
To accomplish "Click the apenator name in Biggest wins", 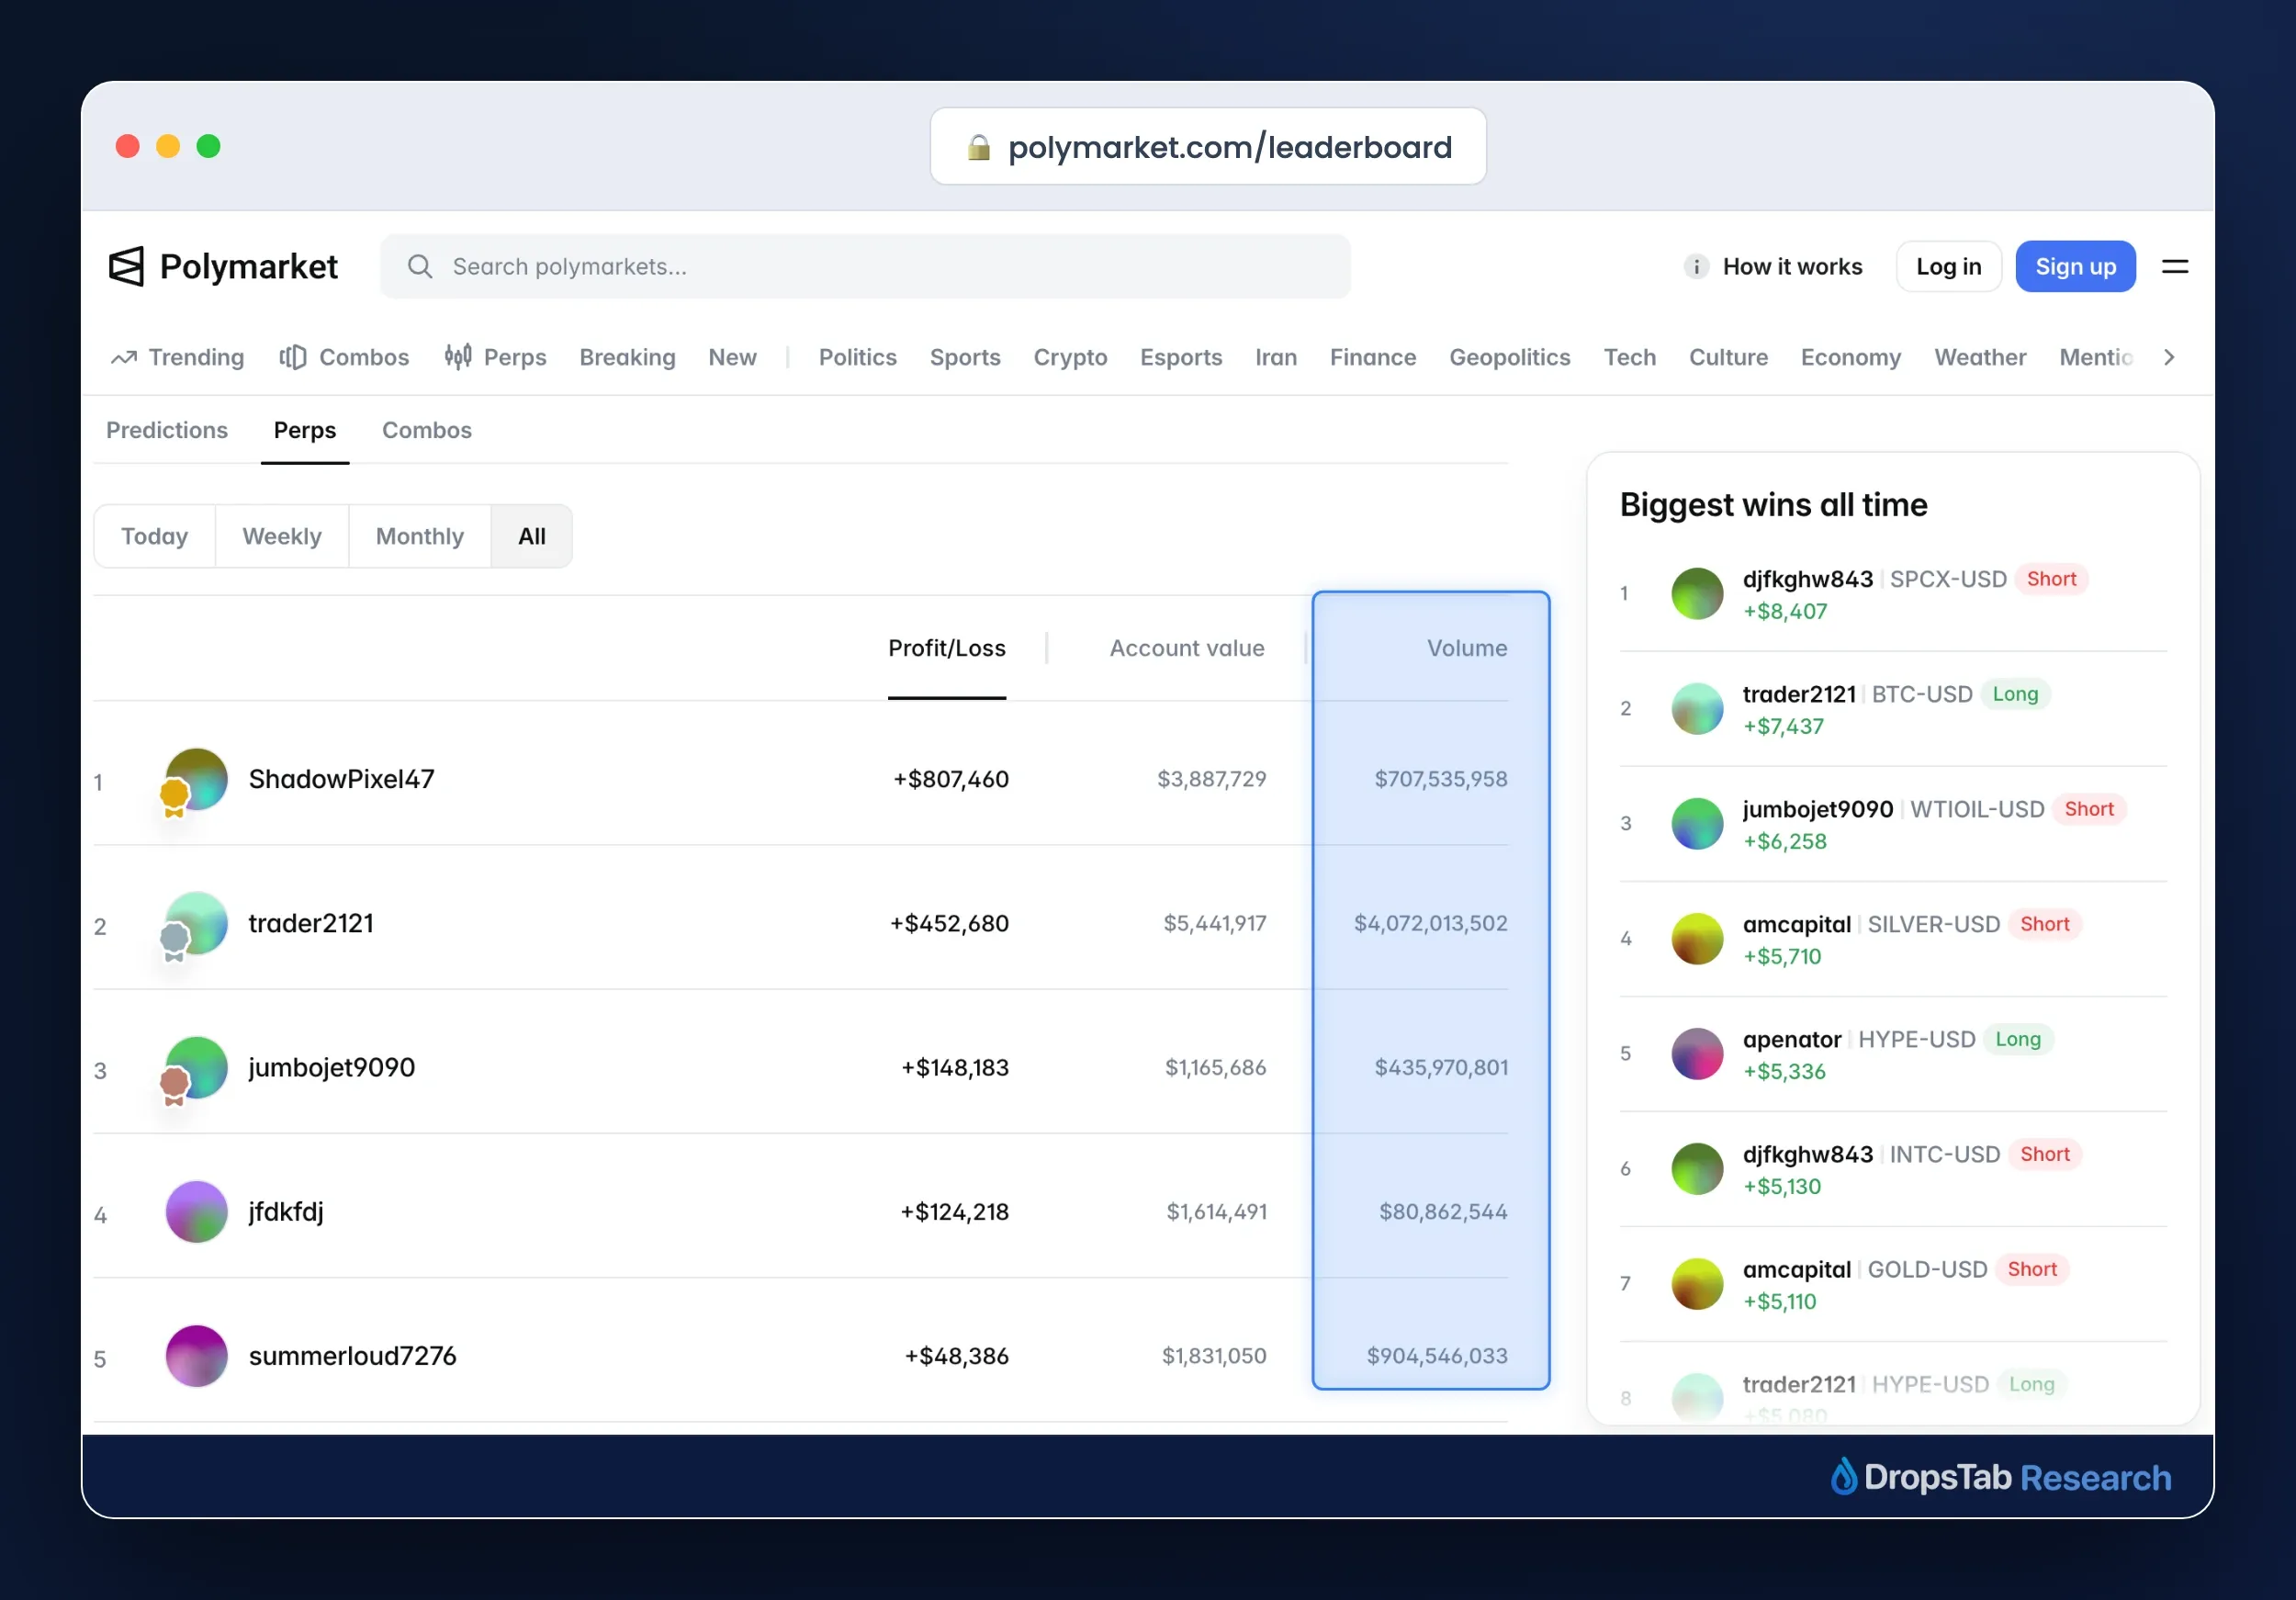I will pos(1792,1040).
